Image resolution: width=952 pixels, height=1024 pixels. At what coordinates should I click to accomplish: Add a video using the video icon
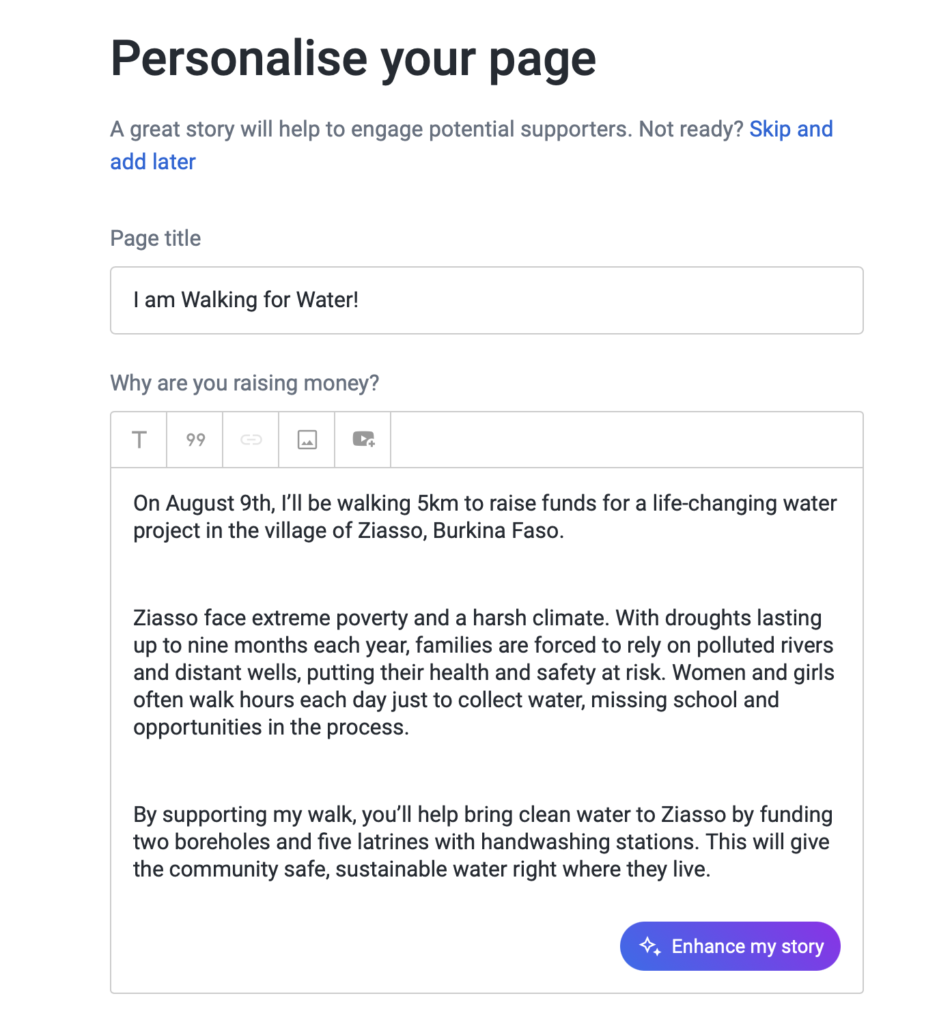coord(363,440)
